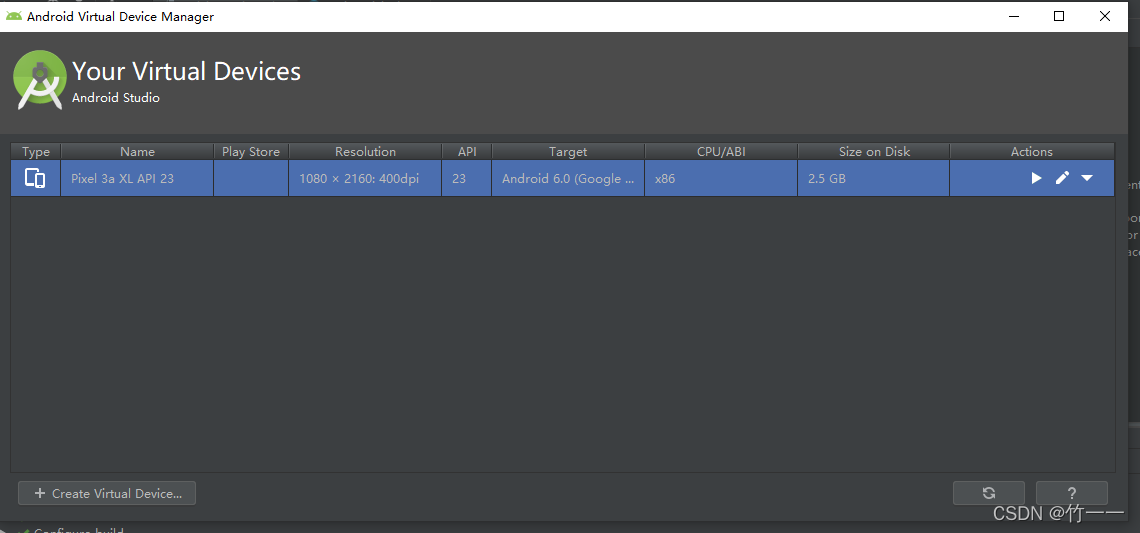Sort by the CPU/ABI column header
Image resolution: width=1140 pixels, height=533 pixels.
pos(721,151)
